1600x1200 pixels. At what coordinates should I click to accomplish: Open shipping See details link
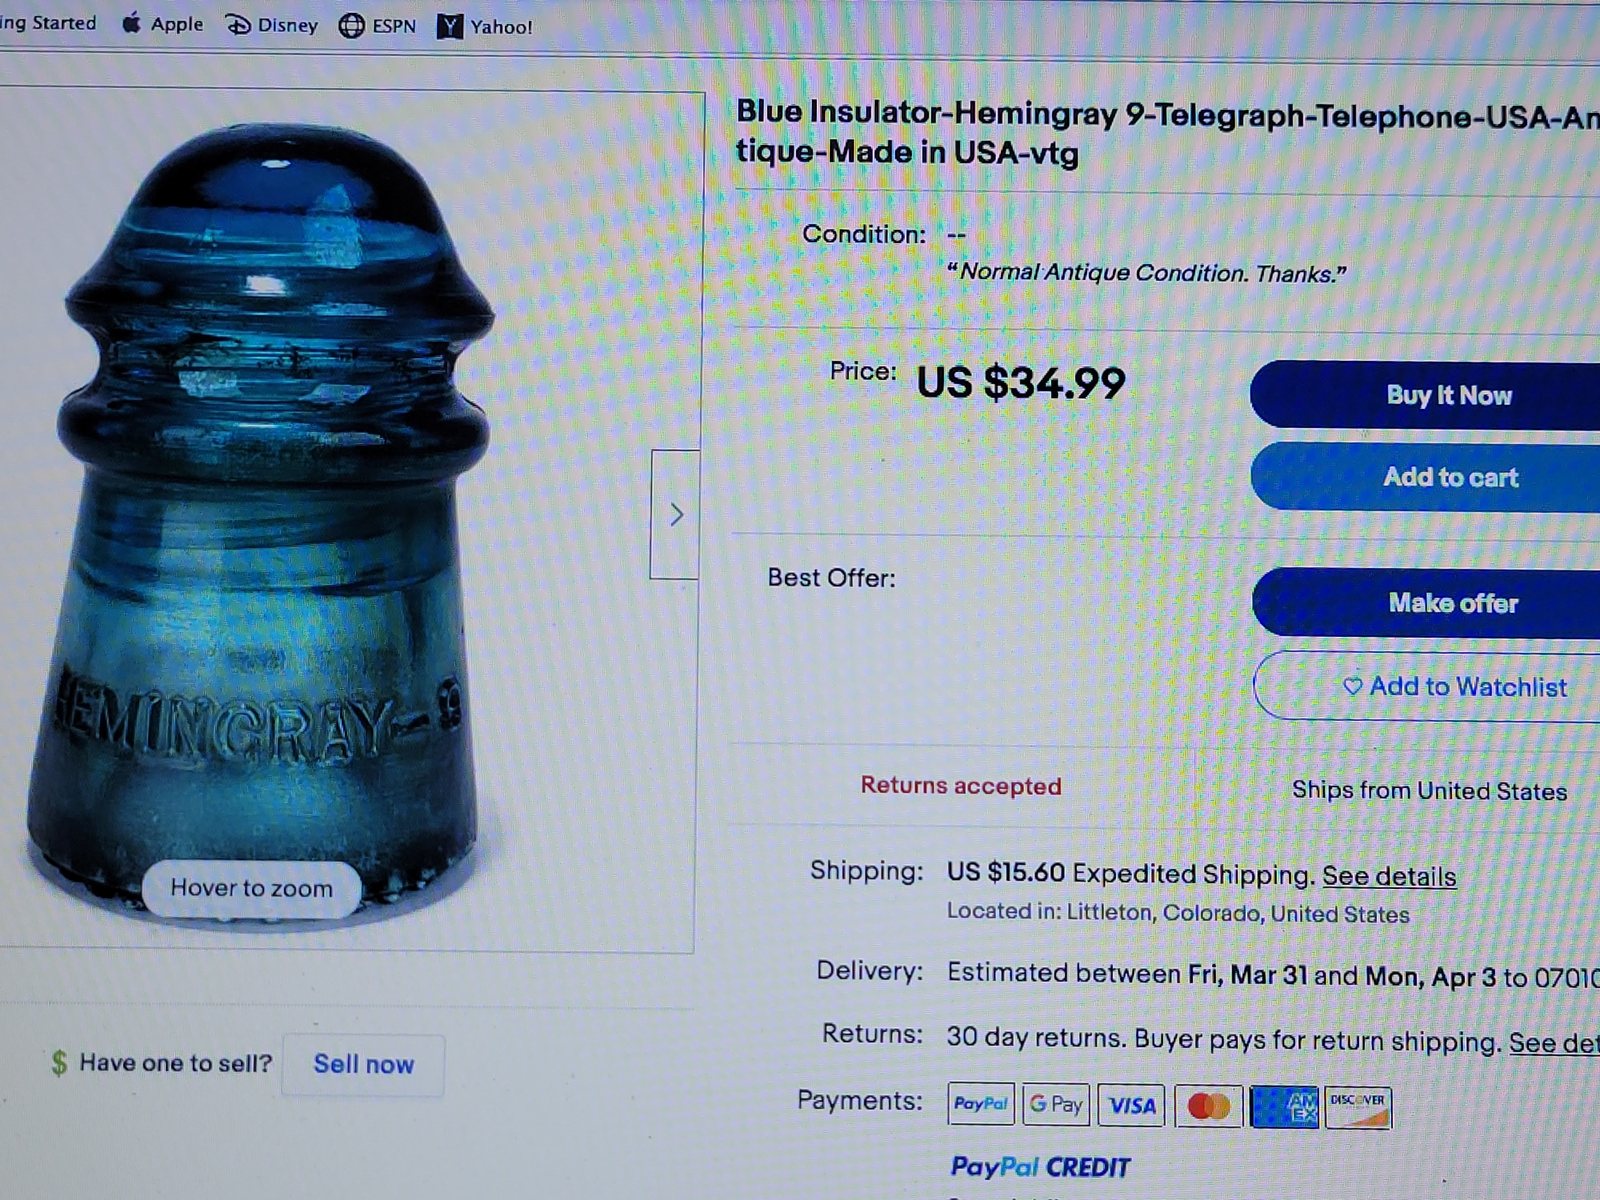tap(1389, 876)
